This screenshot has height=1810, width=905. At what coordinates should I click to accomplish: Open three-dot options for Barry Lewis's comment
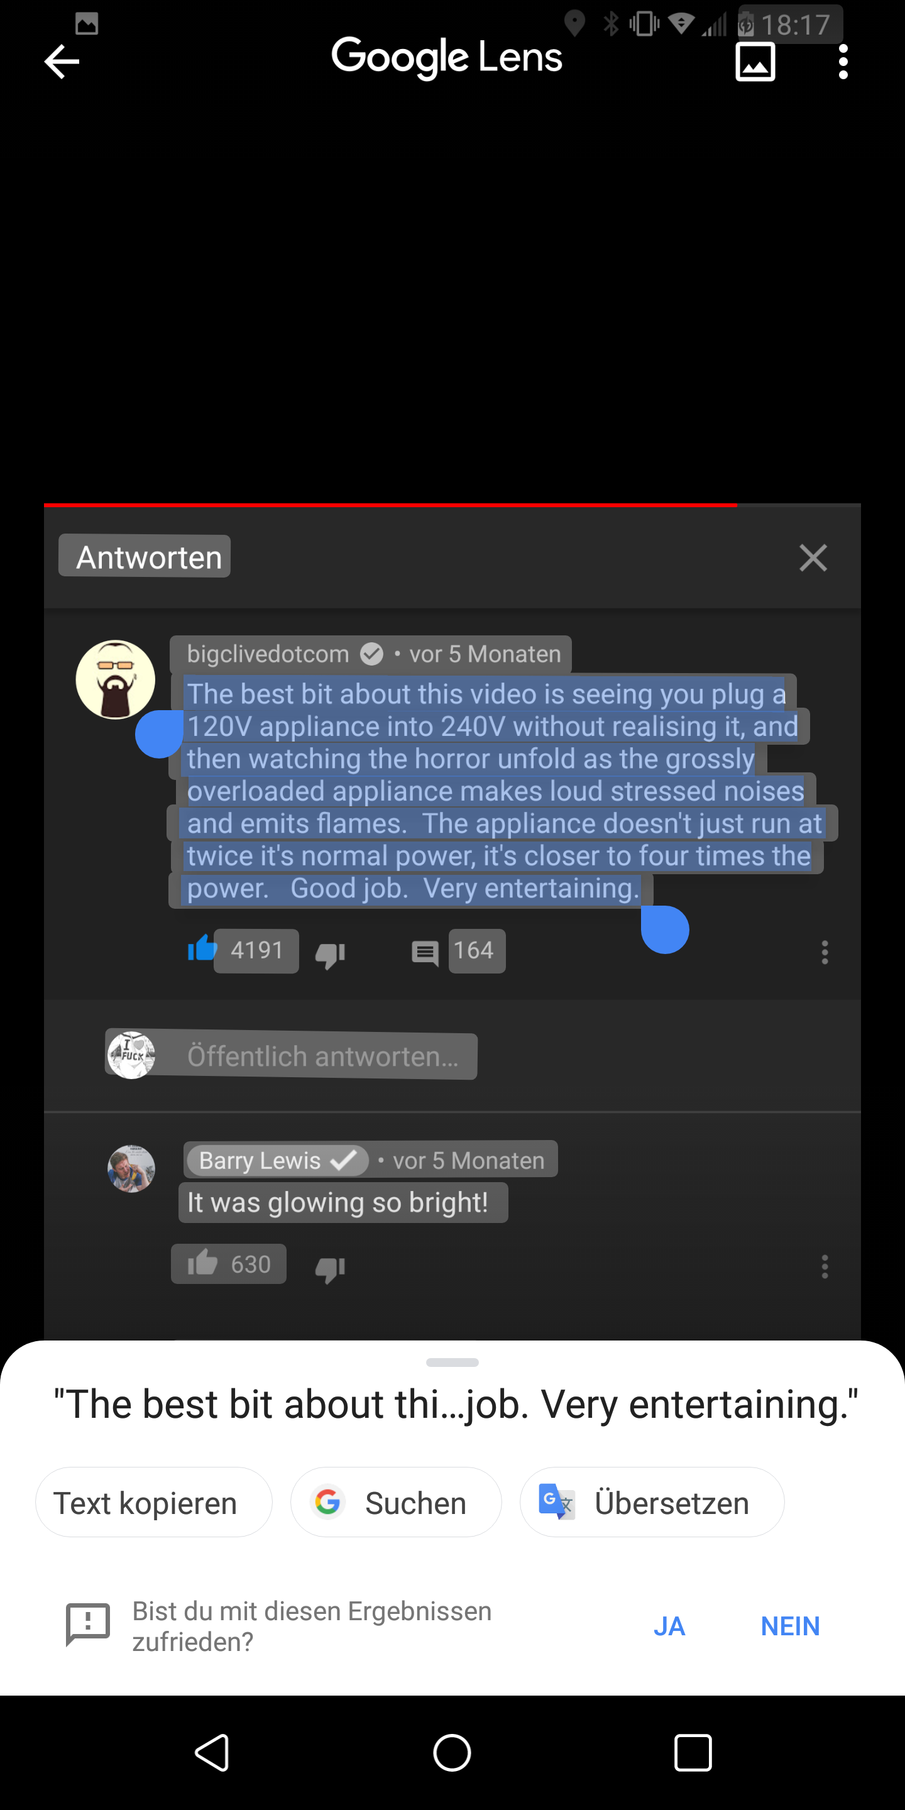pos(825,1267)
